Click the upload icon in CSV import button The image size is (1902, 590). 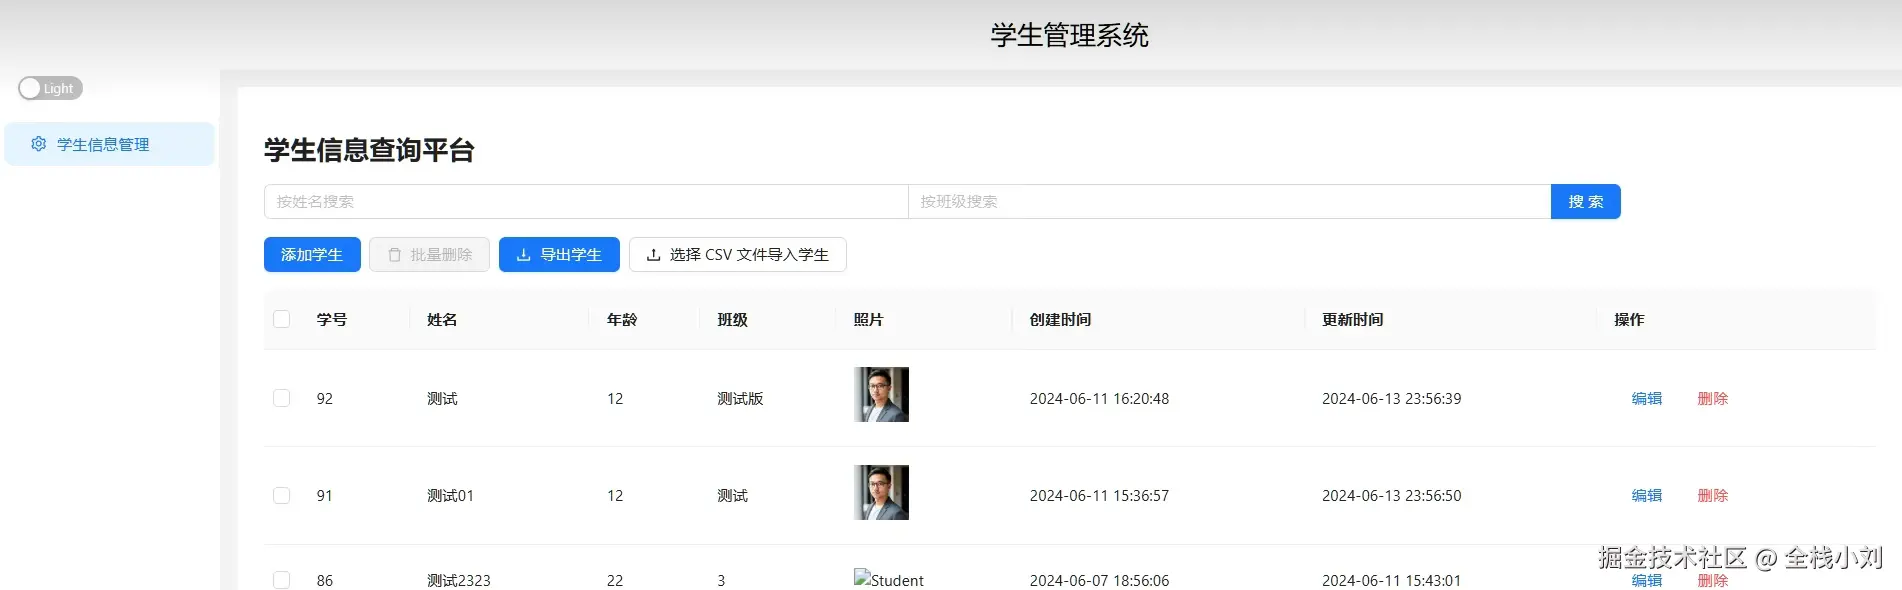(654, 255)
